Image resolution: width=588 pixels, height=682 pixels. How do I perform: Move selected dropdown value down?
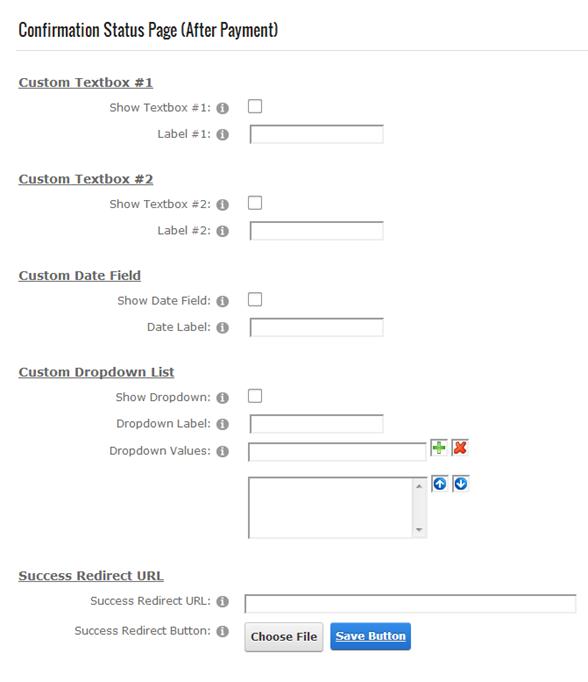461,484
